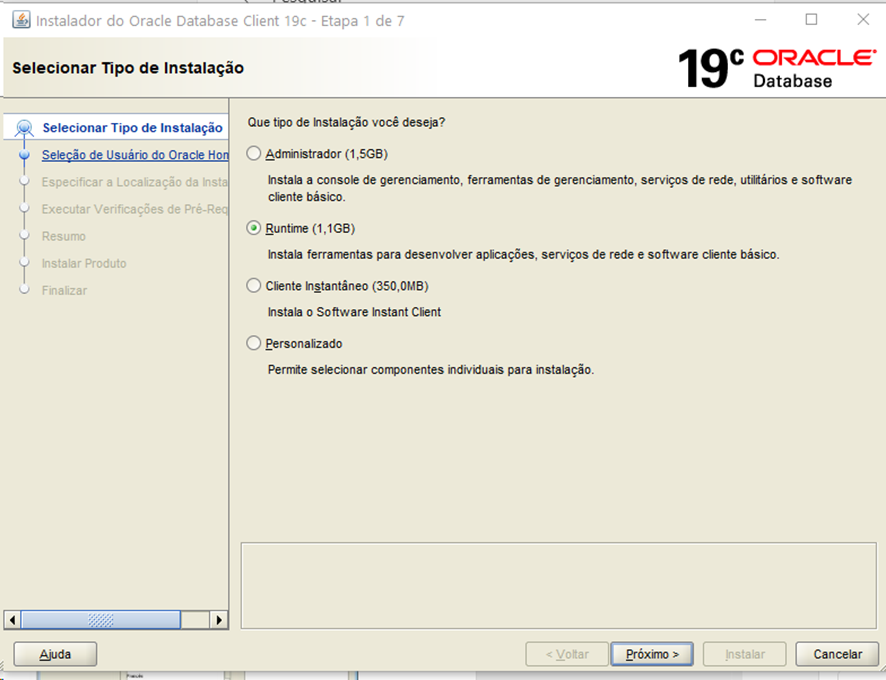Minimize the installer window
The height and width of the screenshot is (680, 886).
[761, 20]
